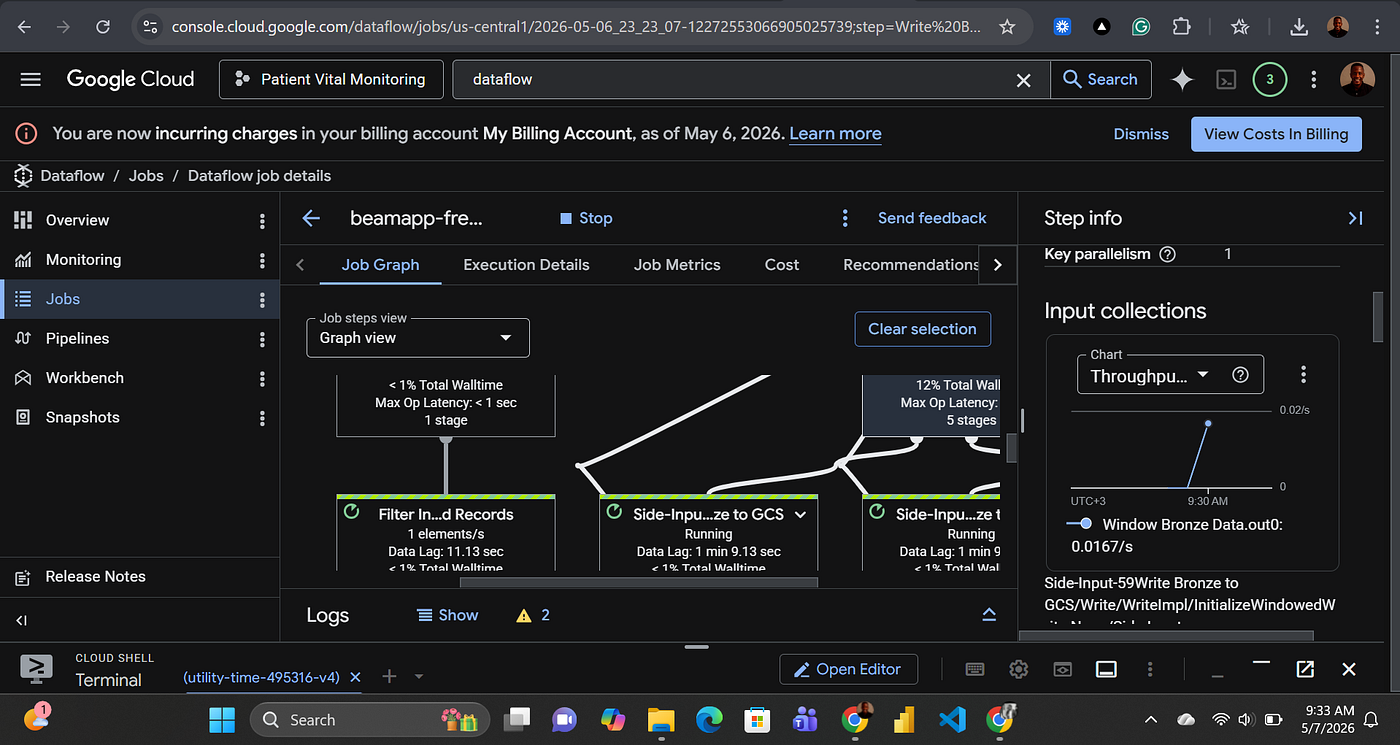Open the input collections chart options menu

(x=1303, y=375)
